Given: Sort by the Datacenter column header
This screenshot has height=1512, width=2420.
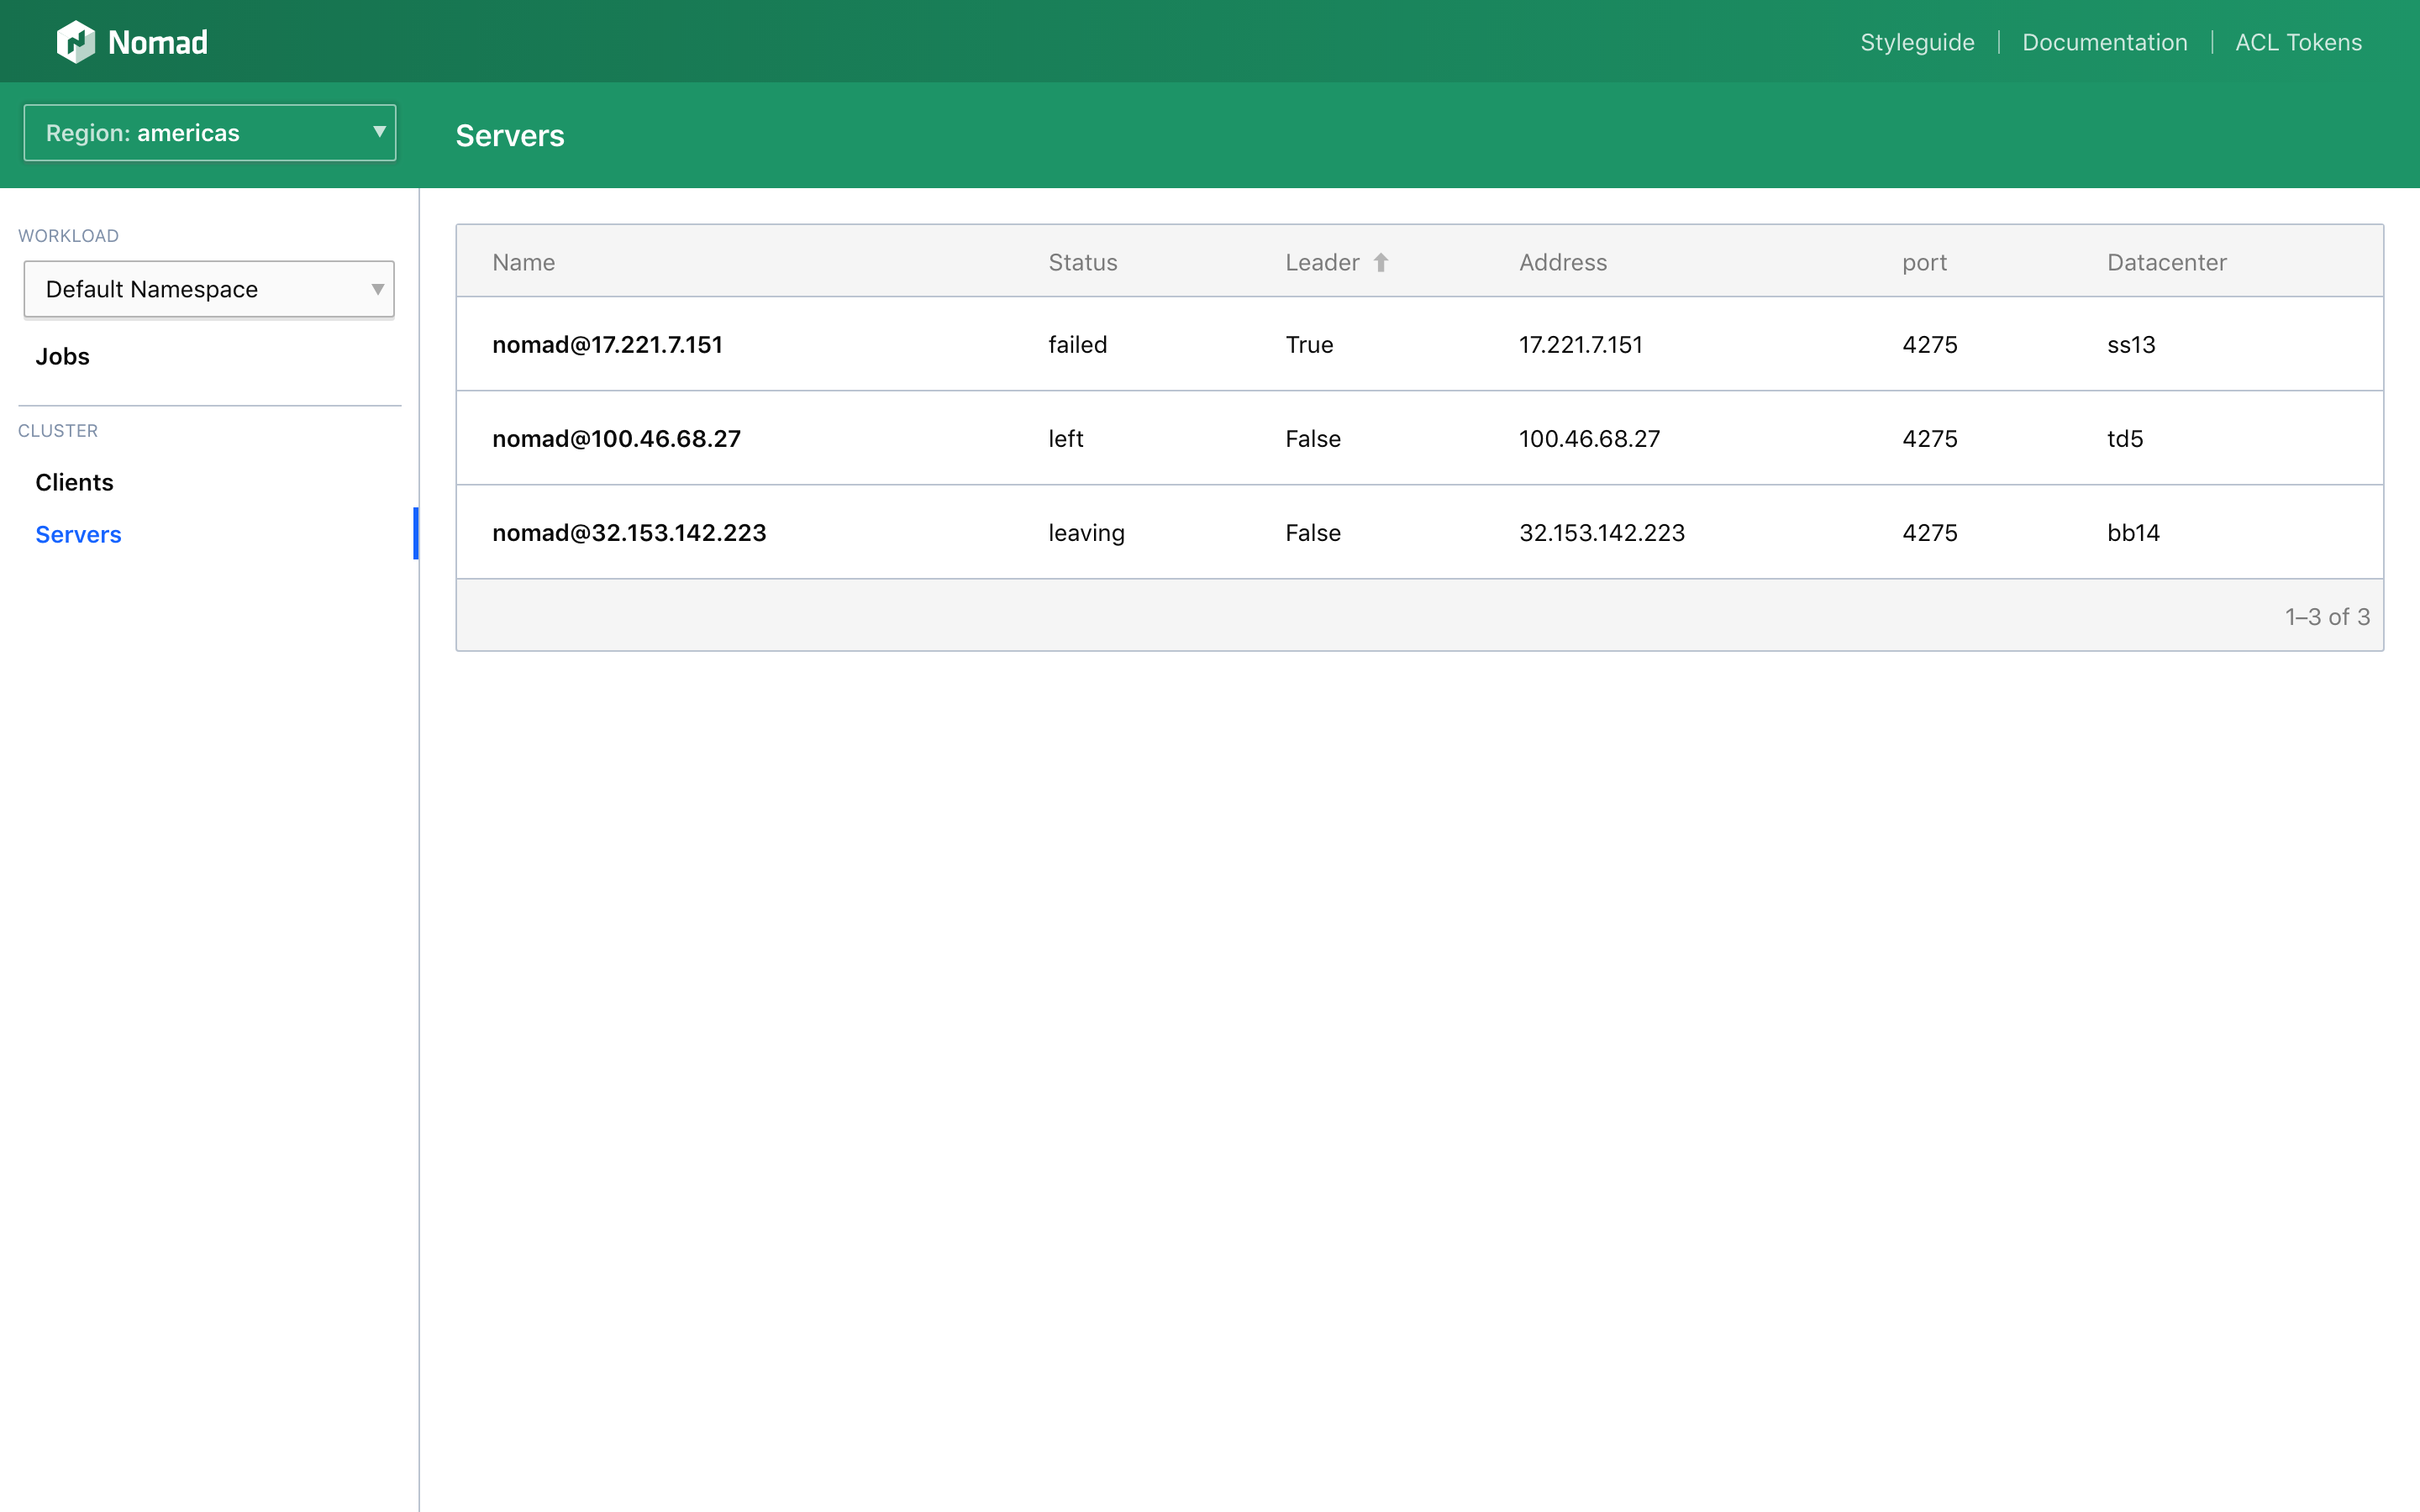Looking at the screenshot, I should [2167, 263].
